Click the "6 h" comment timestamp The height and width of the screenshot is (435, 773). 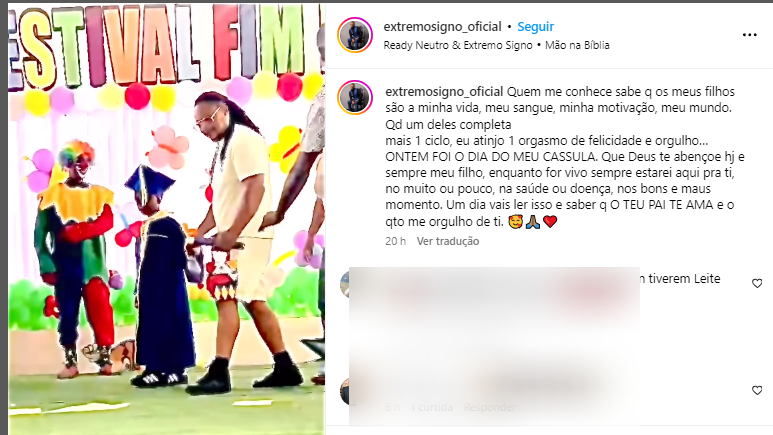click(392, 407)
